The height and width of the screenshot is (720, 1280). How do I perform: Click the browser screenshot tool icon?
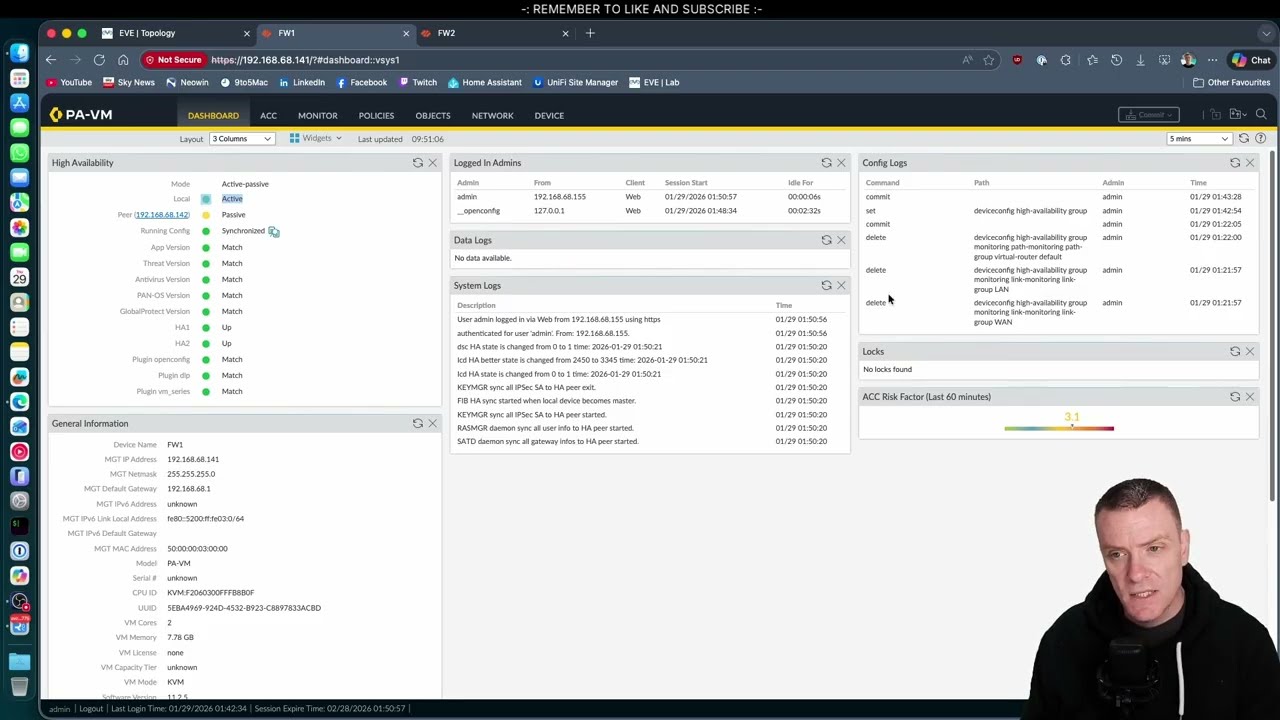tap(1164, 60)
